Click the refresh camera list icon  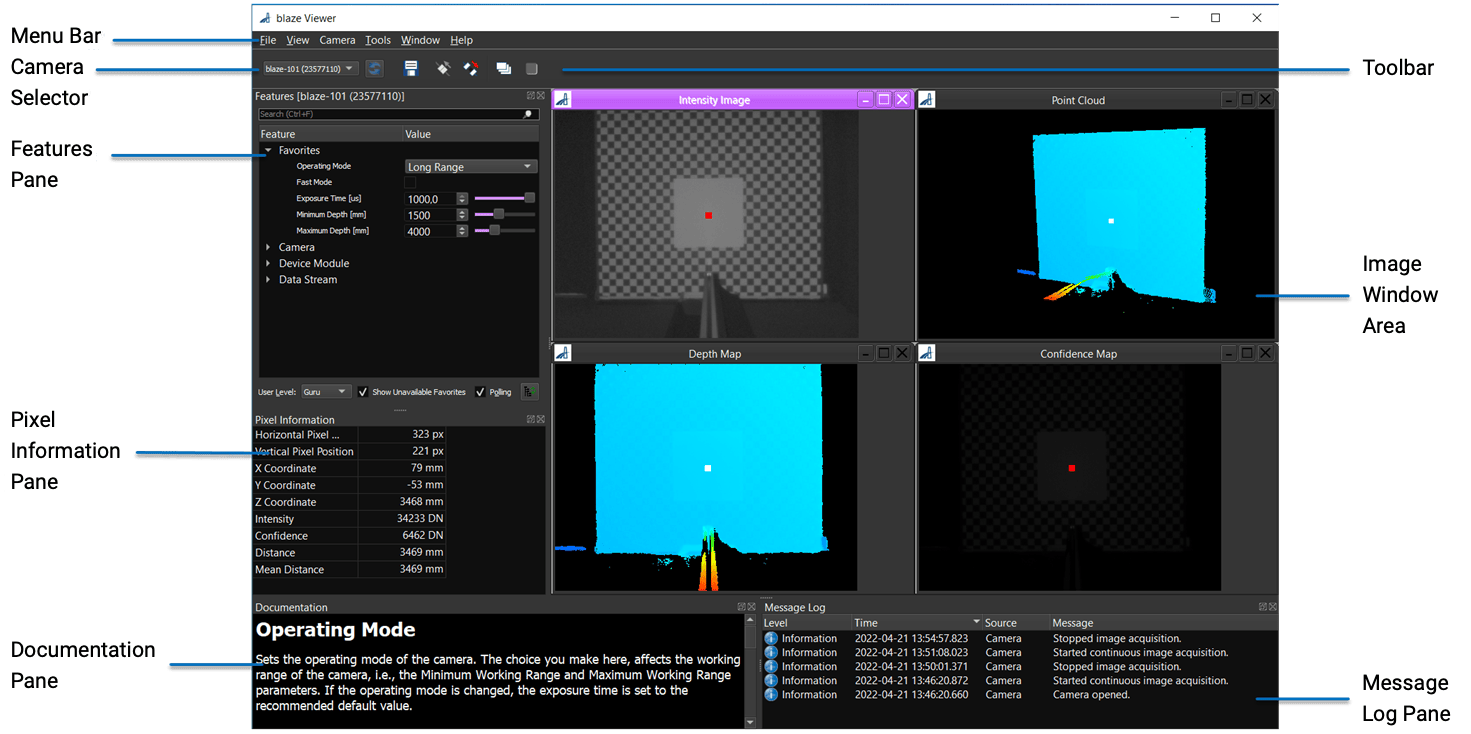coord(375,69)
